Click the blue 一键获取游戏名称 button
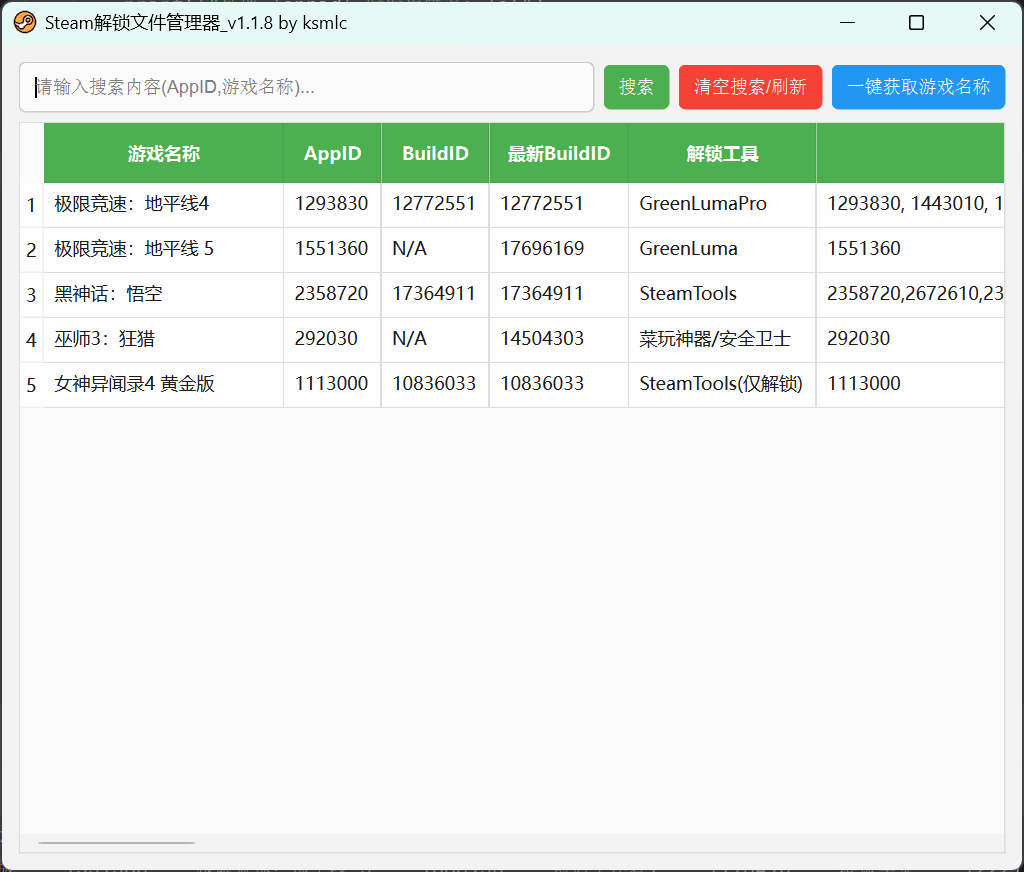The width and height of the screenshot is (1024, 872). tap(918, 87)
